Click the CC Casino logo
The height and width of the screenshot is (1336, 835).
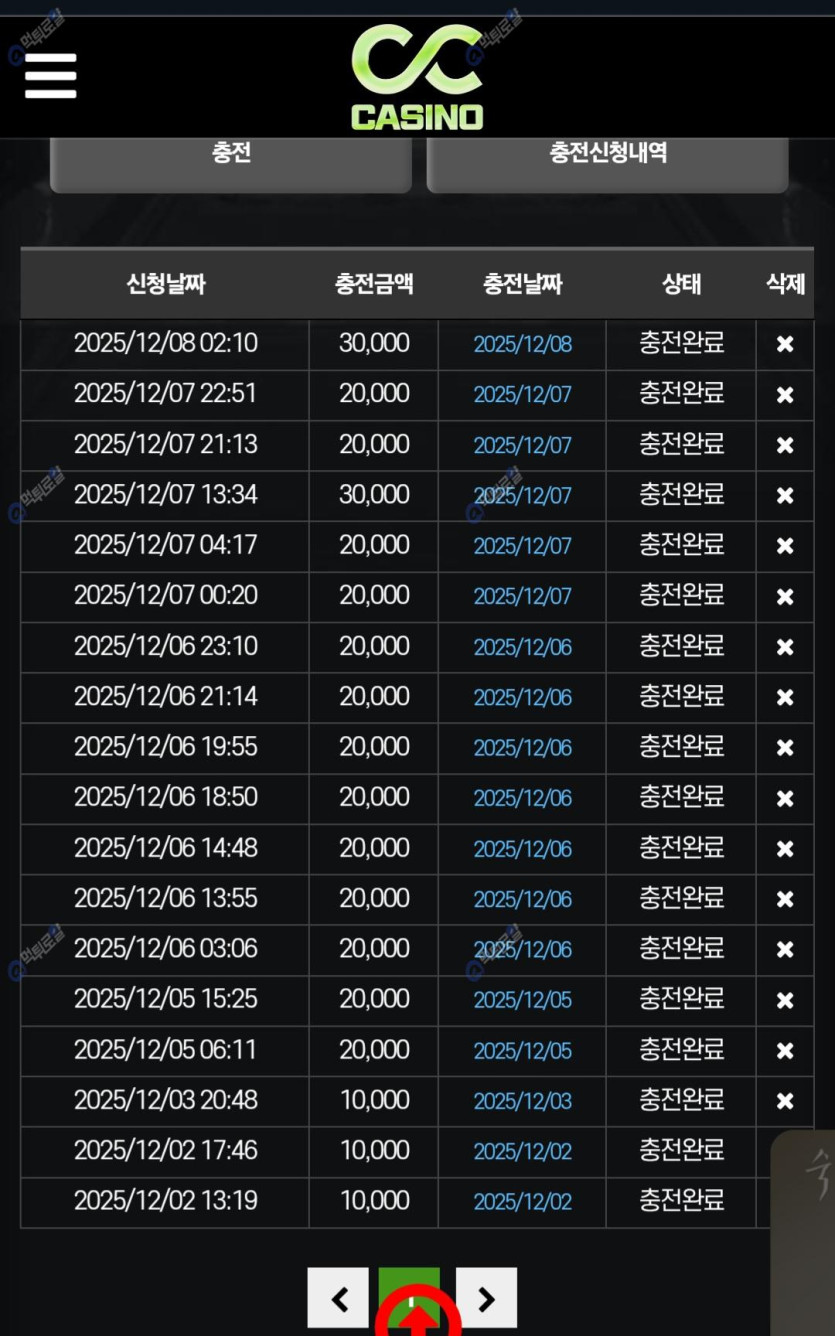point(417,78)
